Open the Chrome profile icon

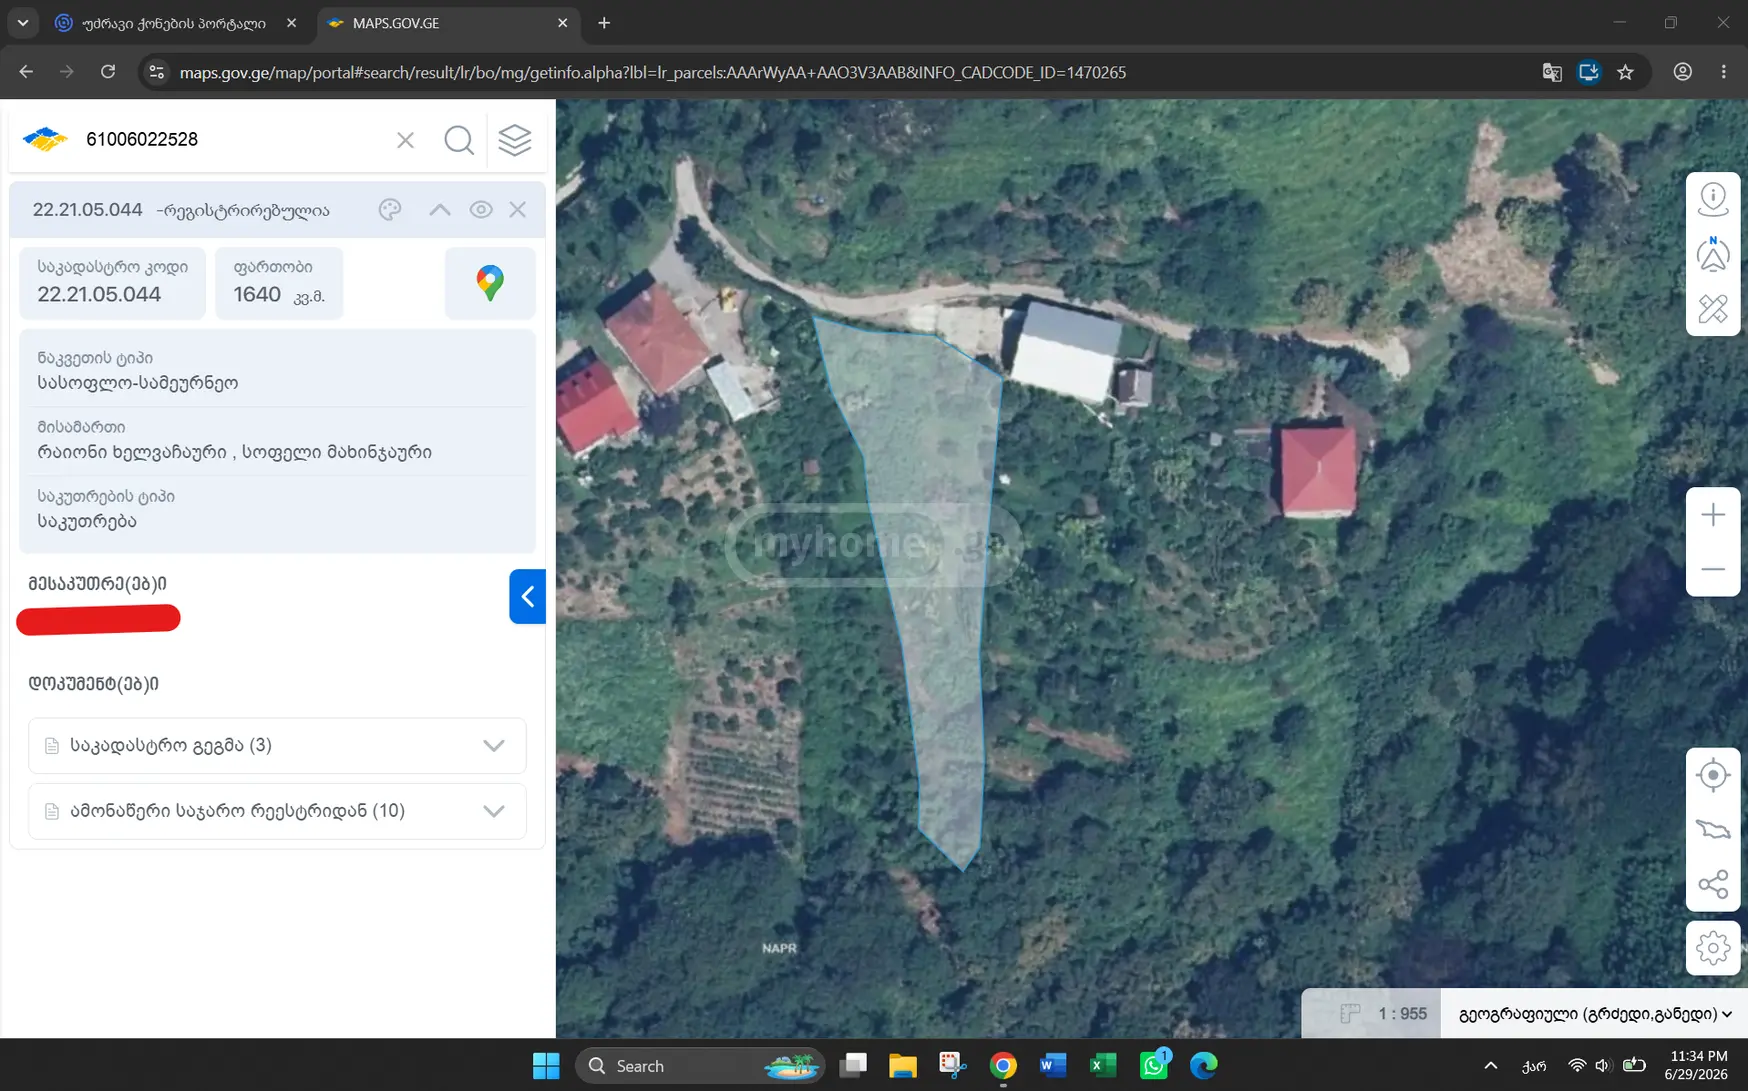(1683, 72)
